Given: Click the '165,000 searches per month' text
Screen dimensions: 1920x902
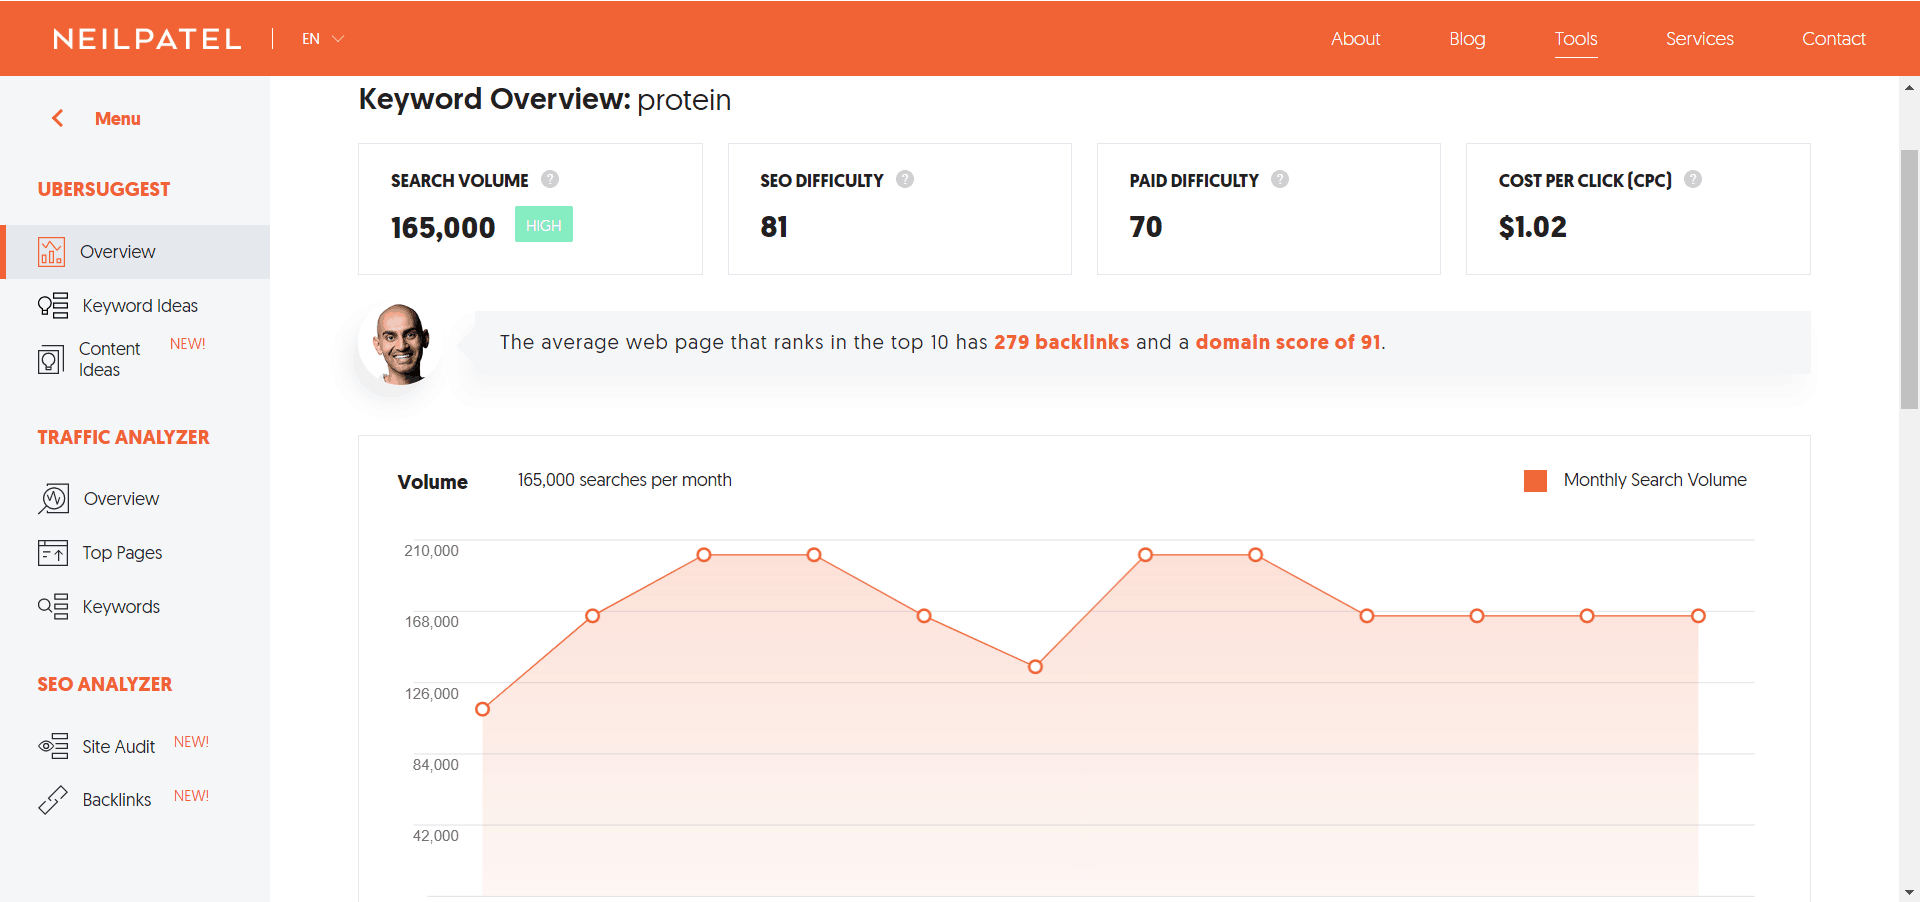Looking at the screenshot, I should (x=624, y=480).
